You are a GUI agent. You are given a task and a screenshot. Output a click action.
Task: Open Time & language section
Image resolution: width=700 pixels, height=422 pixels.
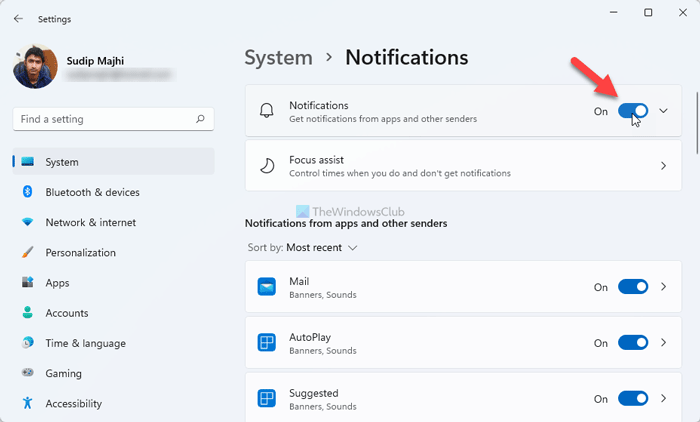click(85, 343)
